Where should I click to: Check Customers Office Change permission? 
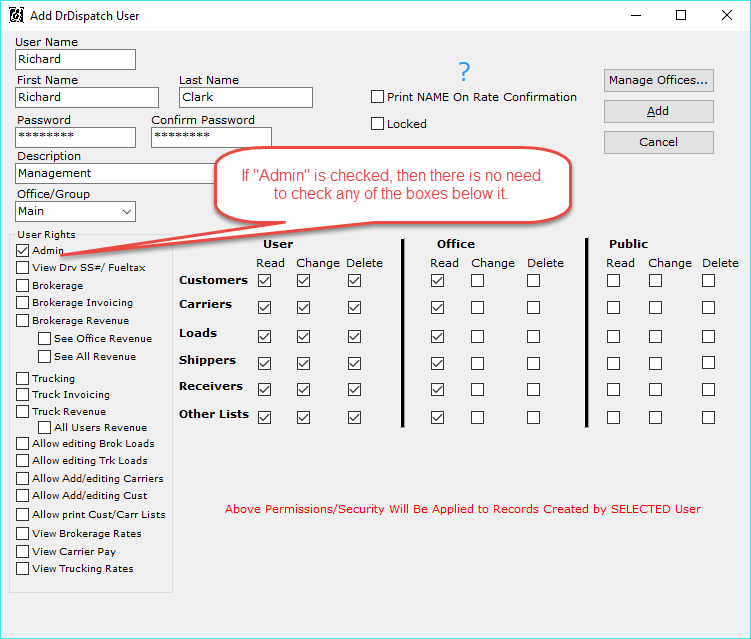pyautogui.click(x=478, y=280)
